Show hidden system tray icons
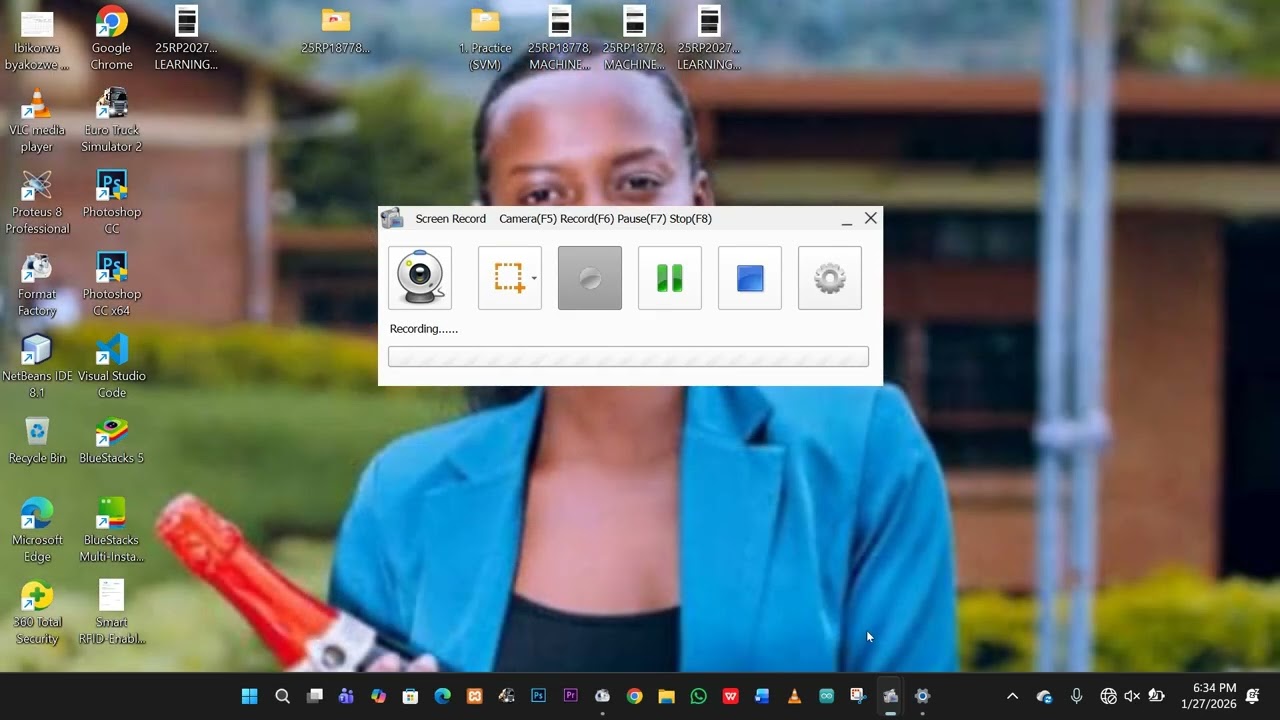Image resolution: width=1280 pixels, height=720 pixels. click(x=1012, y=696)
